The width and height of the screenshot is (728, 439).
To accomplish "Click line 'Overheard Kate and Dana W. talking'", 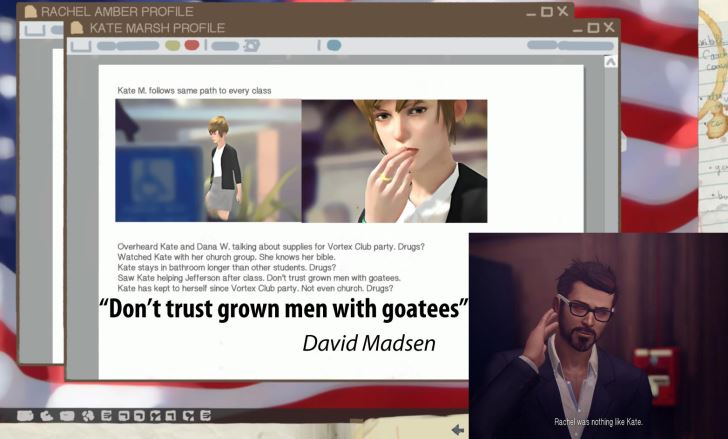I will [x=271, y=247].
